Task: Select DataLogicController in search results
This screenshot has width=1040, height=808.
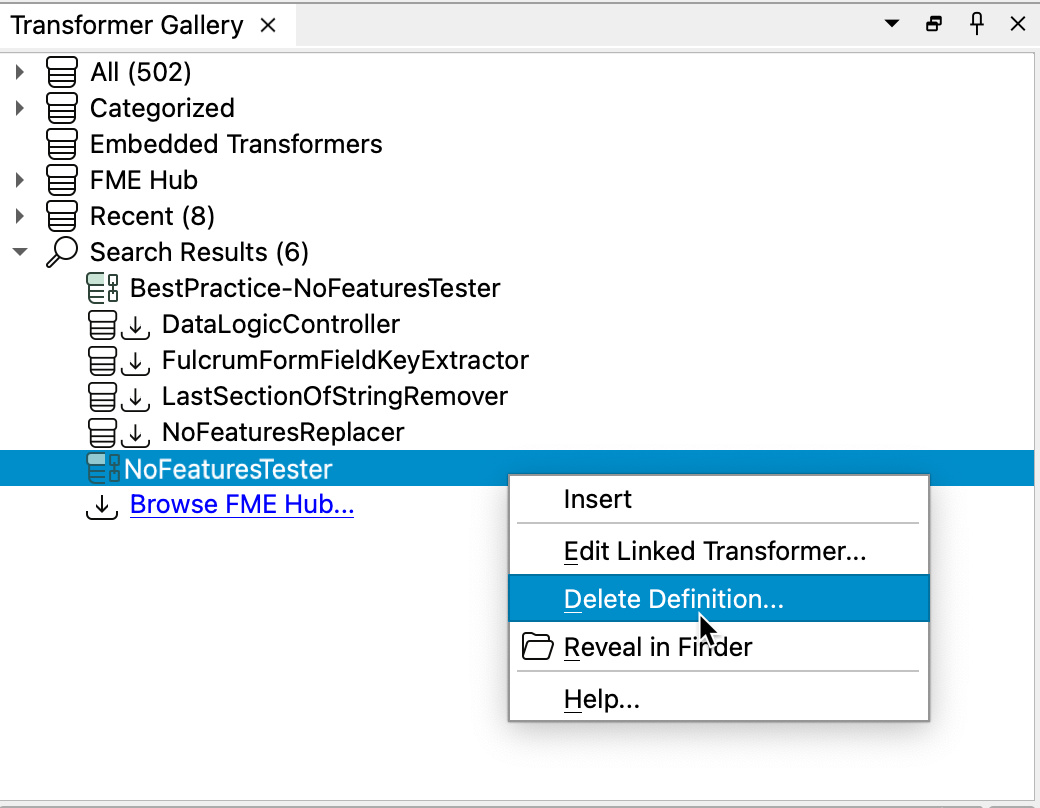Action: [x=281, y=324]
